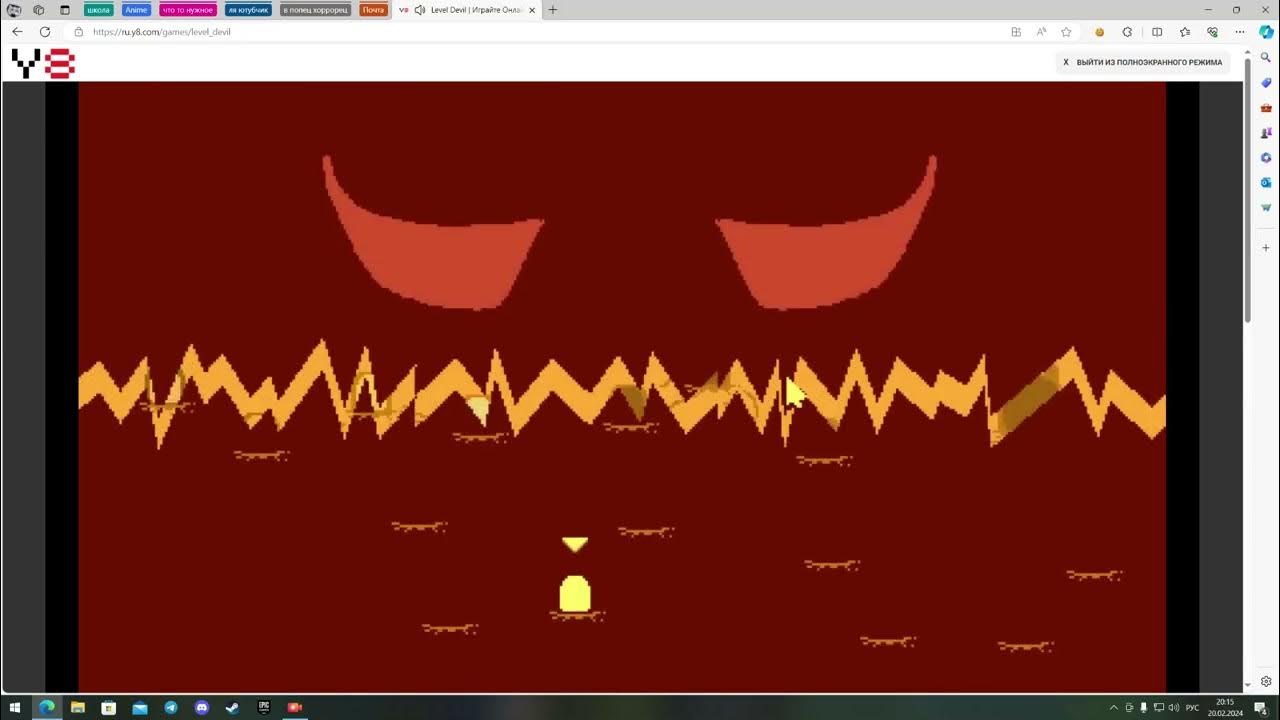Screen dimensions: 1280x720
Task: Click the ru.y8.com address bar
Action: (540, 32)
